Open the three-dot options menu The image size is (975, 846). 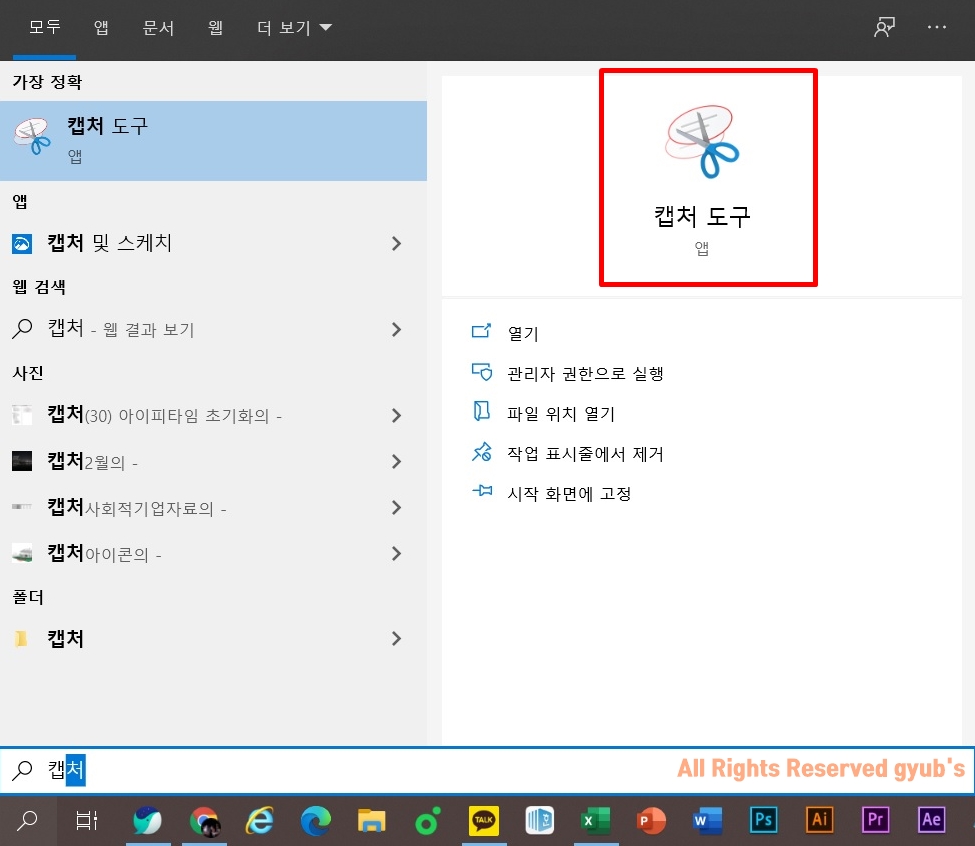pos(936,27)
